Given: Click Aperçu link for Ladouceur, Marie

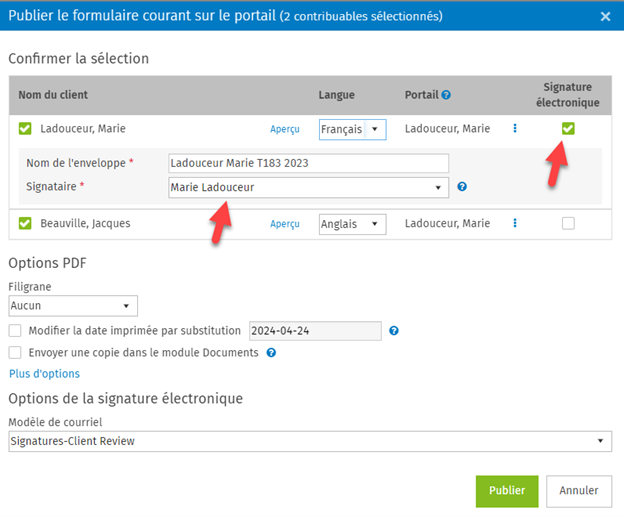Looking at the screenshot, I should [x=285, y=129].
